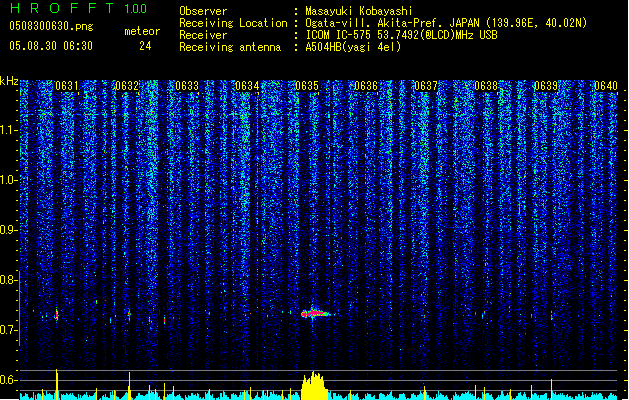Click the 0.8 frequency axis label
The image size is (629, 400).
click(x=8, y=280)
